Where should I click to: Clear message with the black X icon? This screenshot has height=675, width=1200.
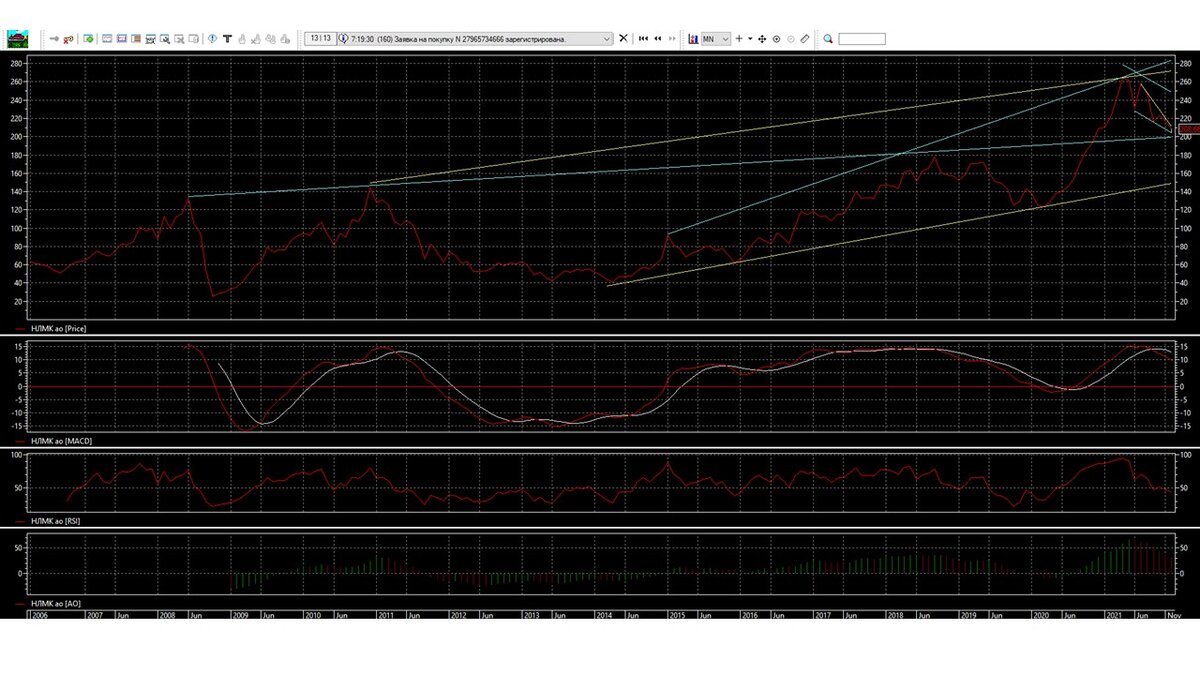[x=623, y=38]
